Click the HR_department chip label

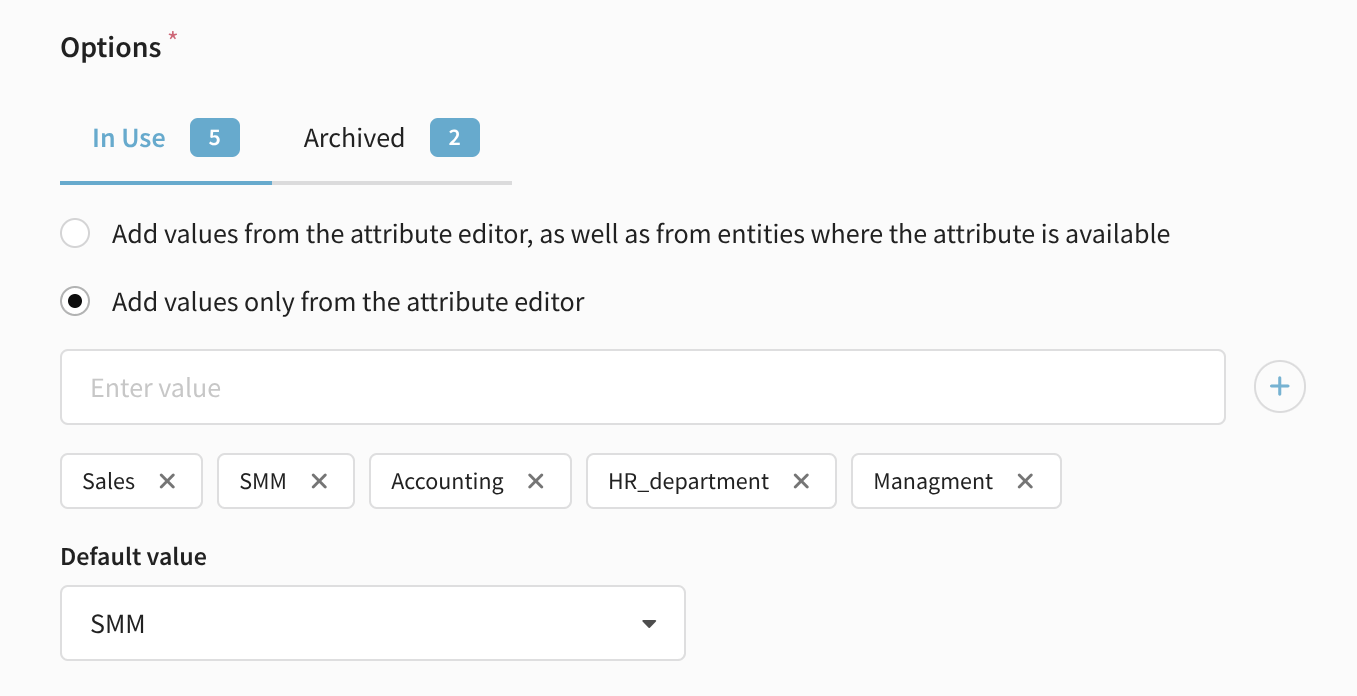coord(688,481)
